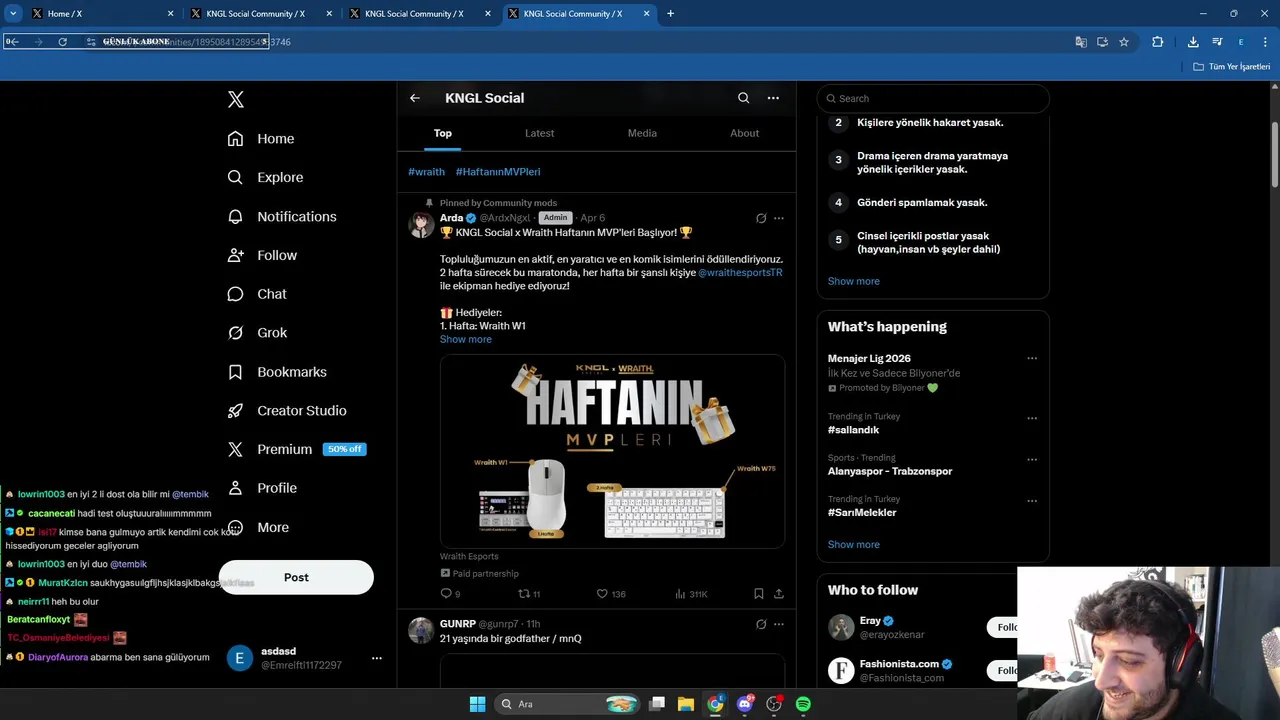Like Arda's pinned post
The image size is (1280, 720).
coord(602,594)
